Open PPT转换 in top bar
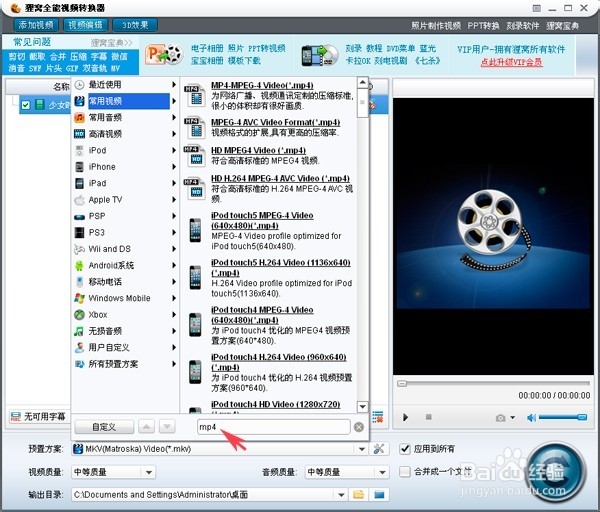Screen dimensions: 600x512 [x=483, y=26]
